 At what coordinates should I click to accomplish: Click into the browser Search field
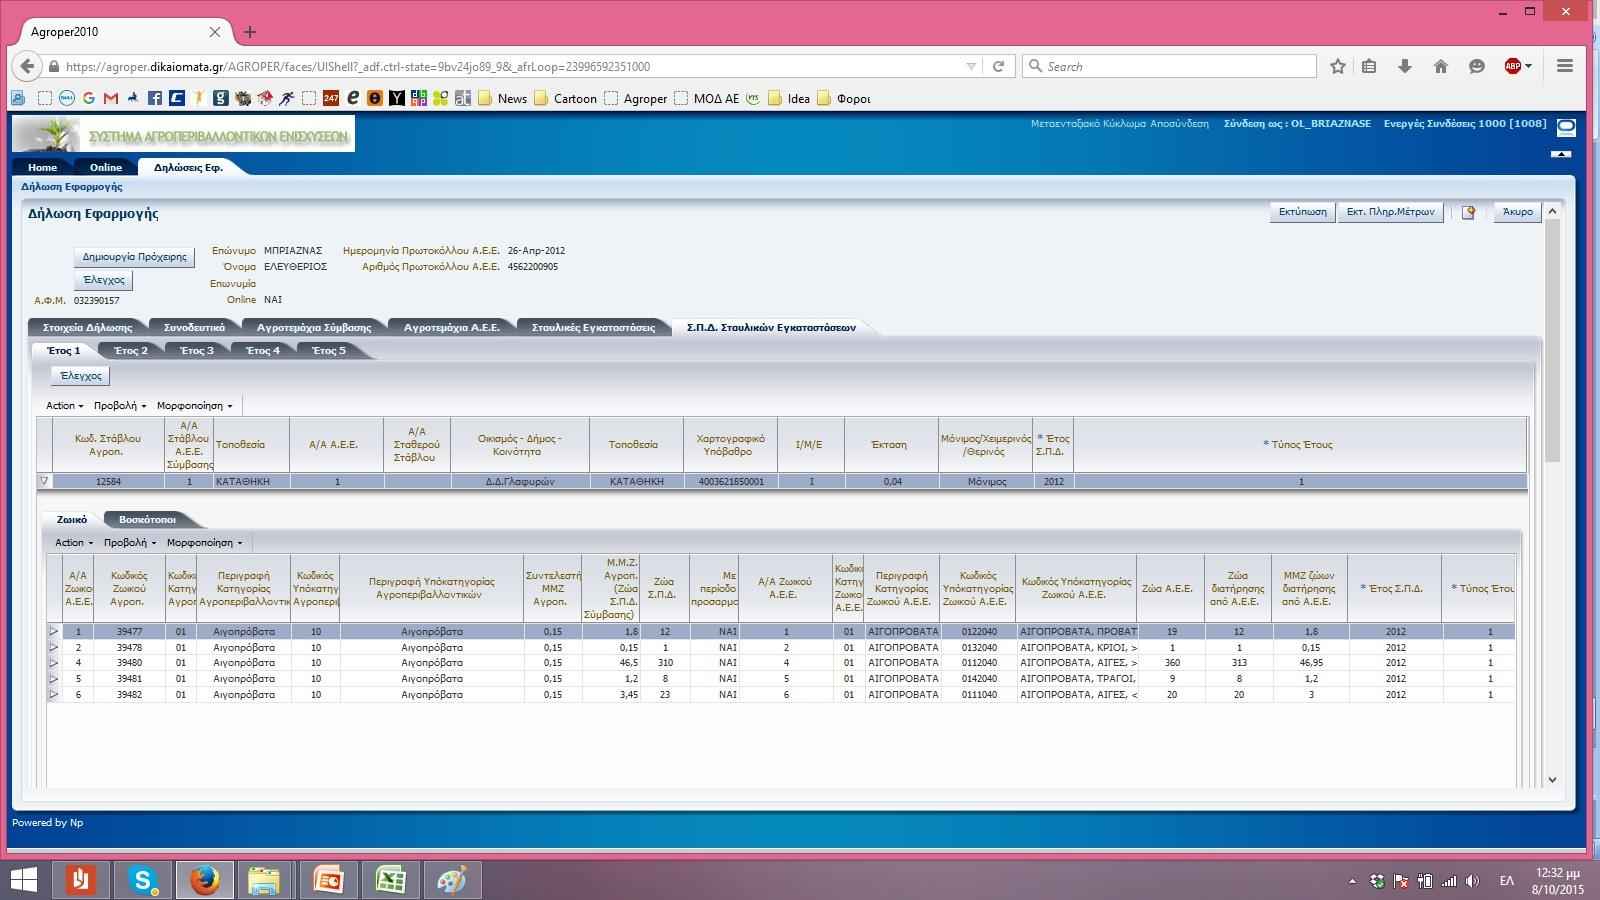(1169, 67)
